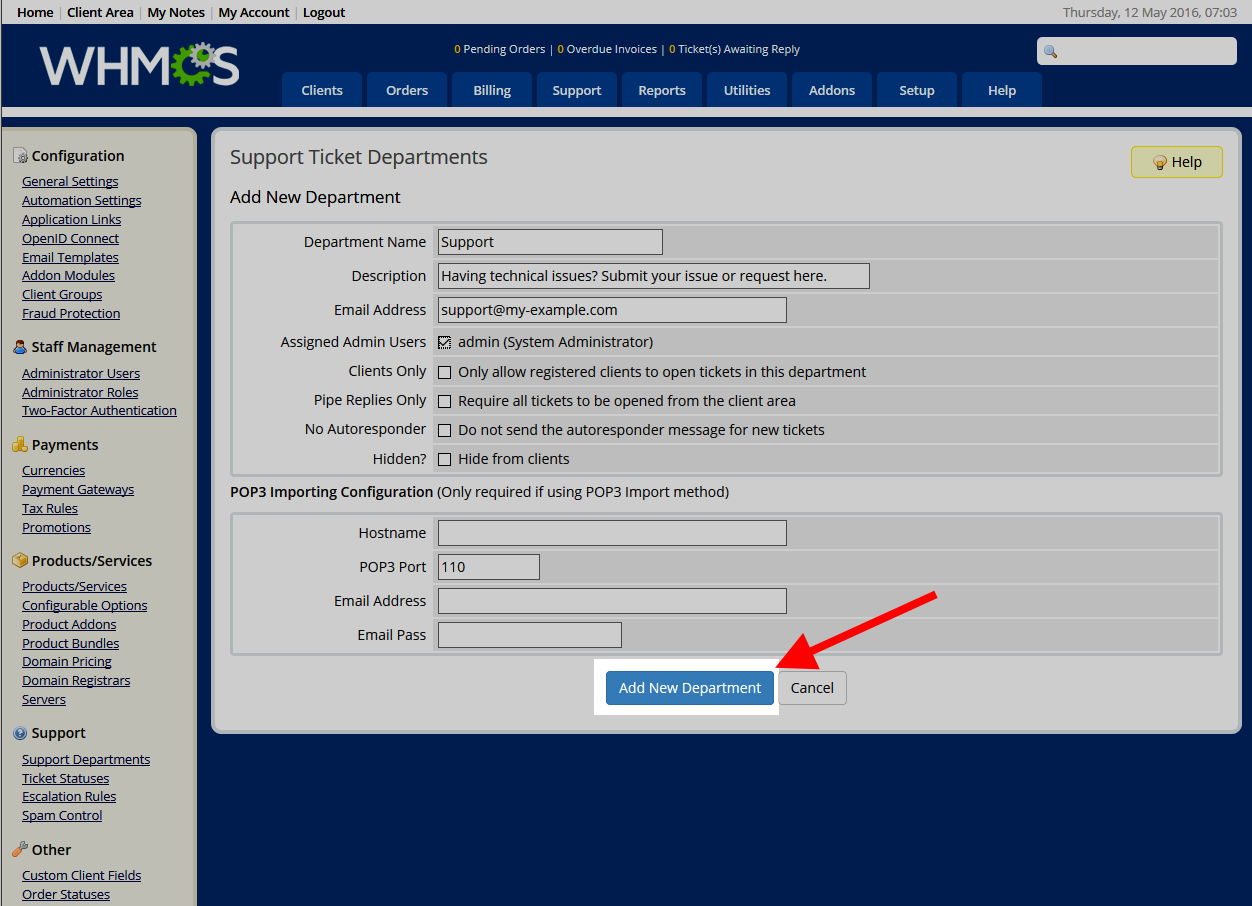The height and width of the screenshot is (906, 1252).
Task: Click the Overdue Invoices link
Action: click(607, 49)
